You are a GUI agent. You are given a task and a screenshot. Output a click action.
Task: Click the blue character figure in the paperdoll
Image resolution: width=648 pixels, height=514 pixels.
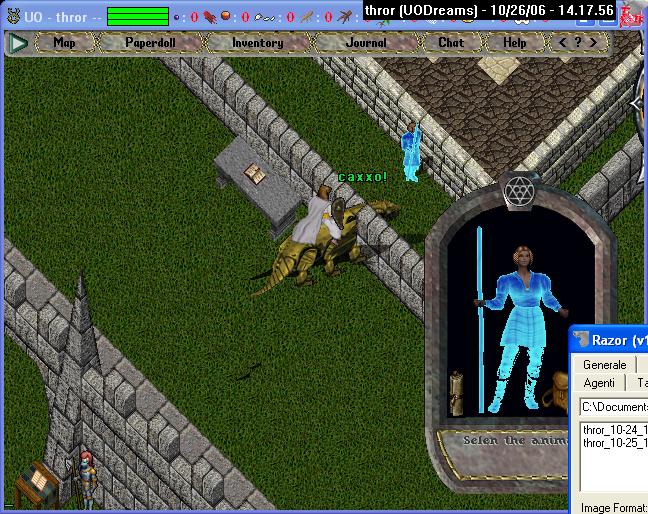click(524, 328)
